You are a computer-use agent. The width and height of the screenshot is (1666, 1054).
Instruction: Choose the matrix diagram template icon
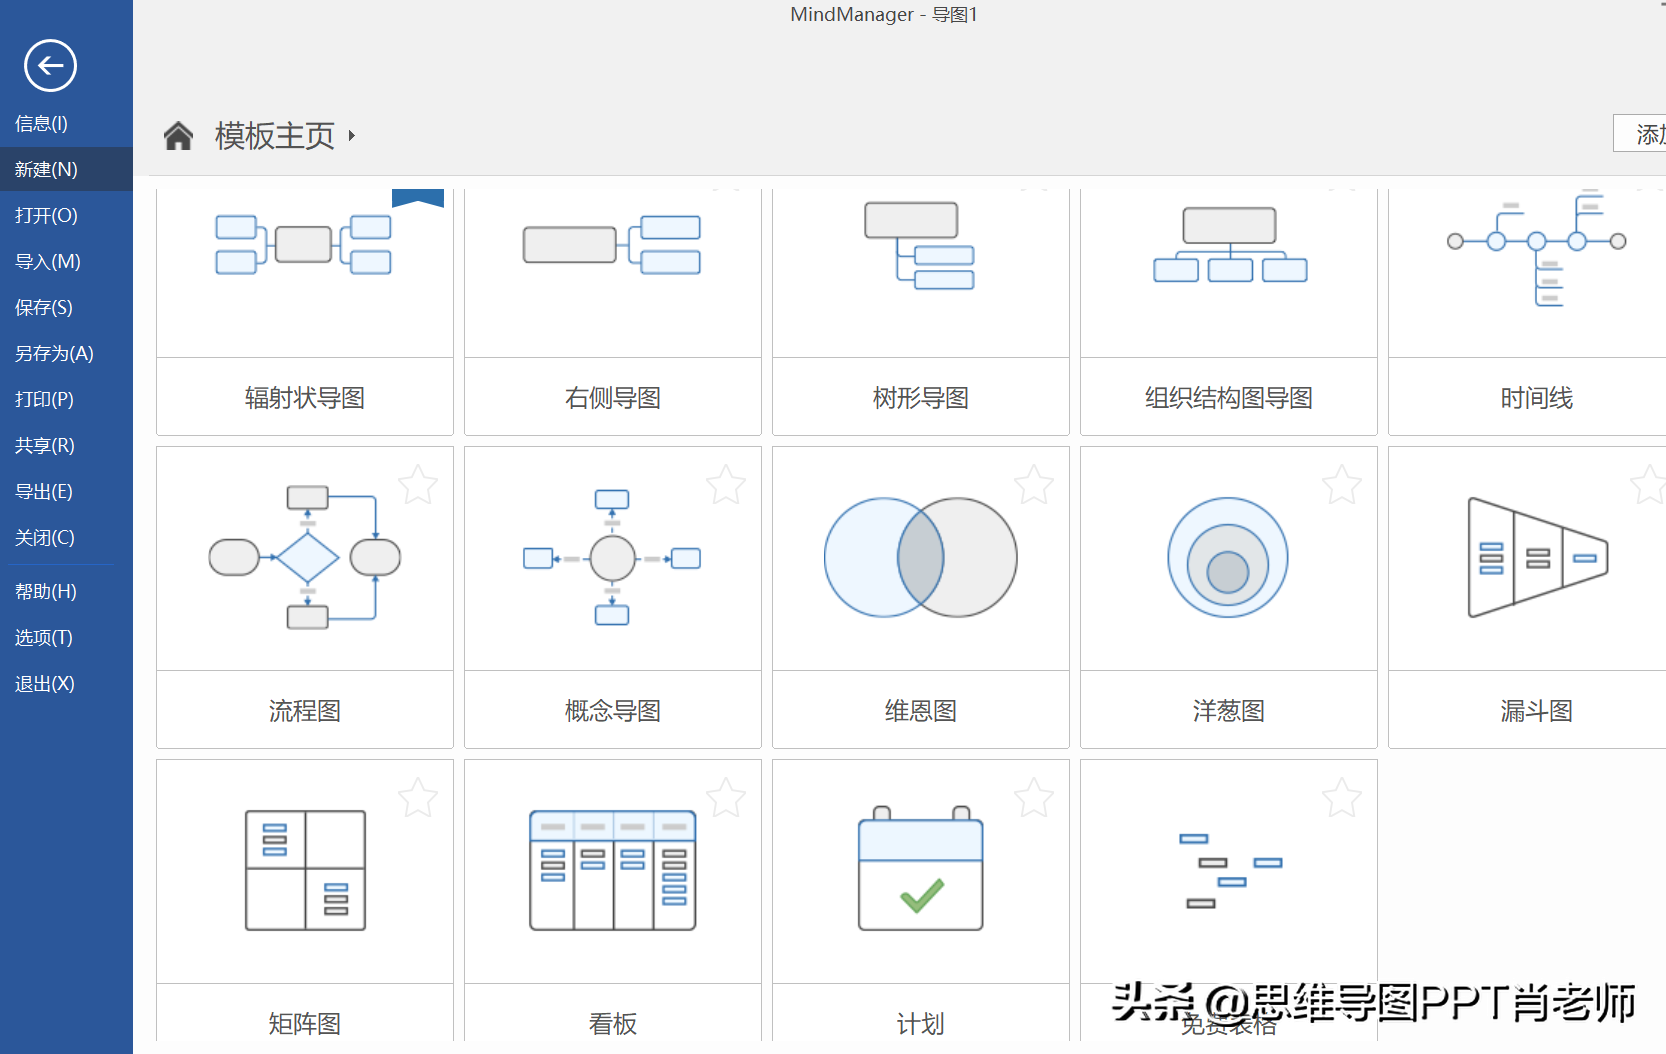tap(305, 870)
